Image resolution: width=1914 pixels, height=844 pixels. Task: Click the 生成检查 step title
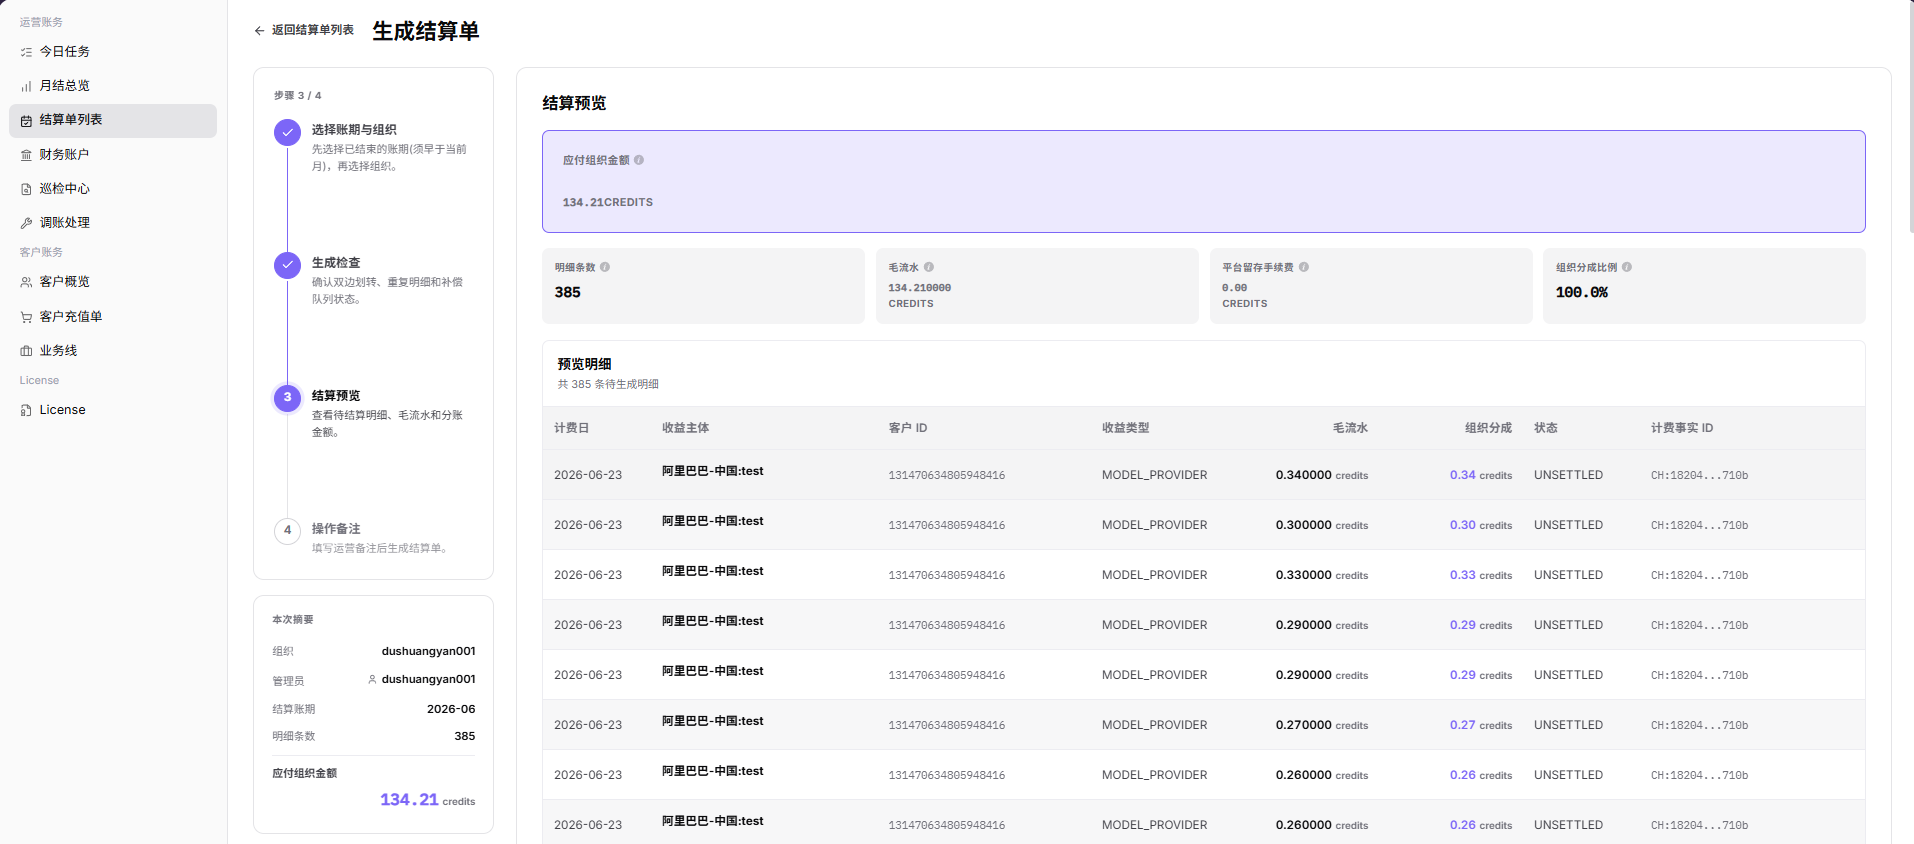336,263
